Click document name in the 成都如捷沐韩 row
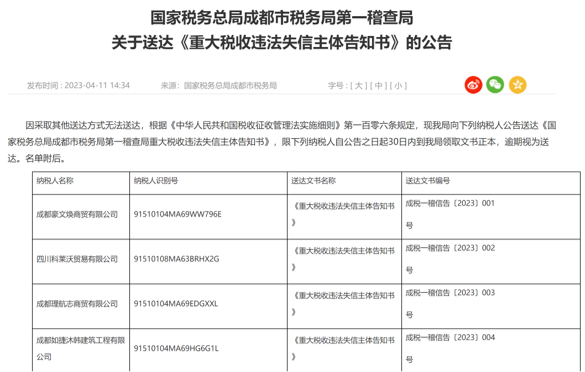The height and width of the screenshot is (372, 585). coord(343,348)
